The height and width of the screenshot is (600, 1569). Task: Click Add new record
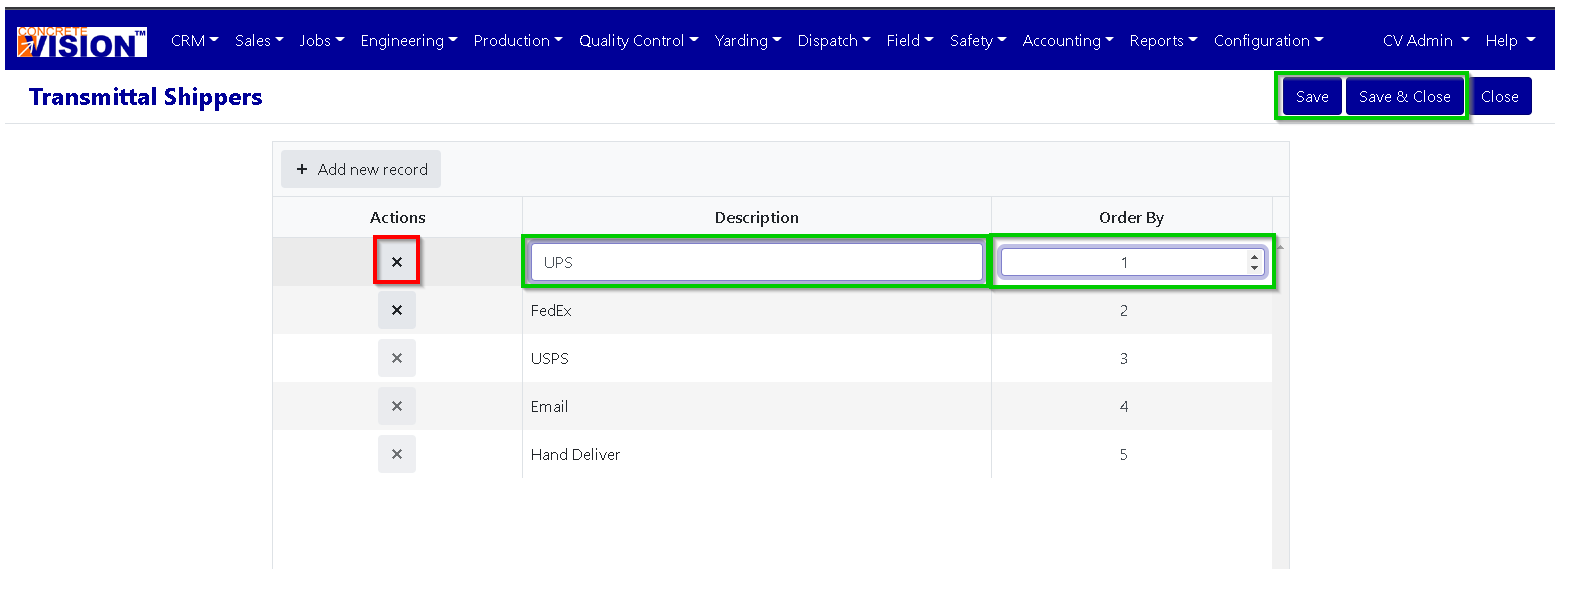click(361, 169)
